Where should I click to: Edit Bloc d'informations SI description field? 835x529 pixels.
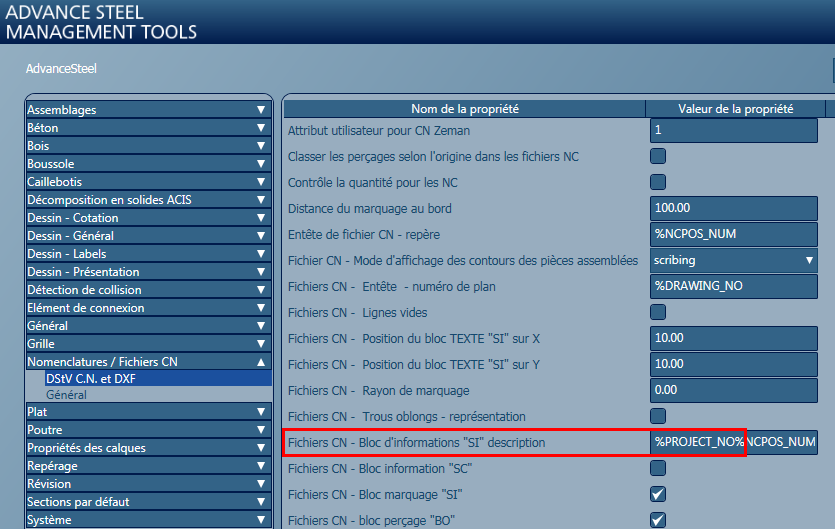click(x=734, y=442)
